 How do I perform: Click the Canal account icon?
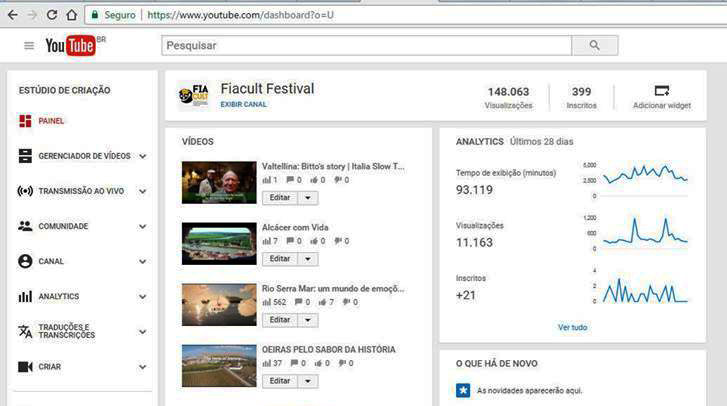[25, 261]
